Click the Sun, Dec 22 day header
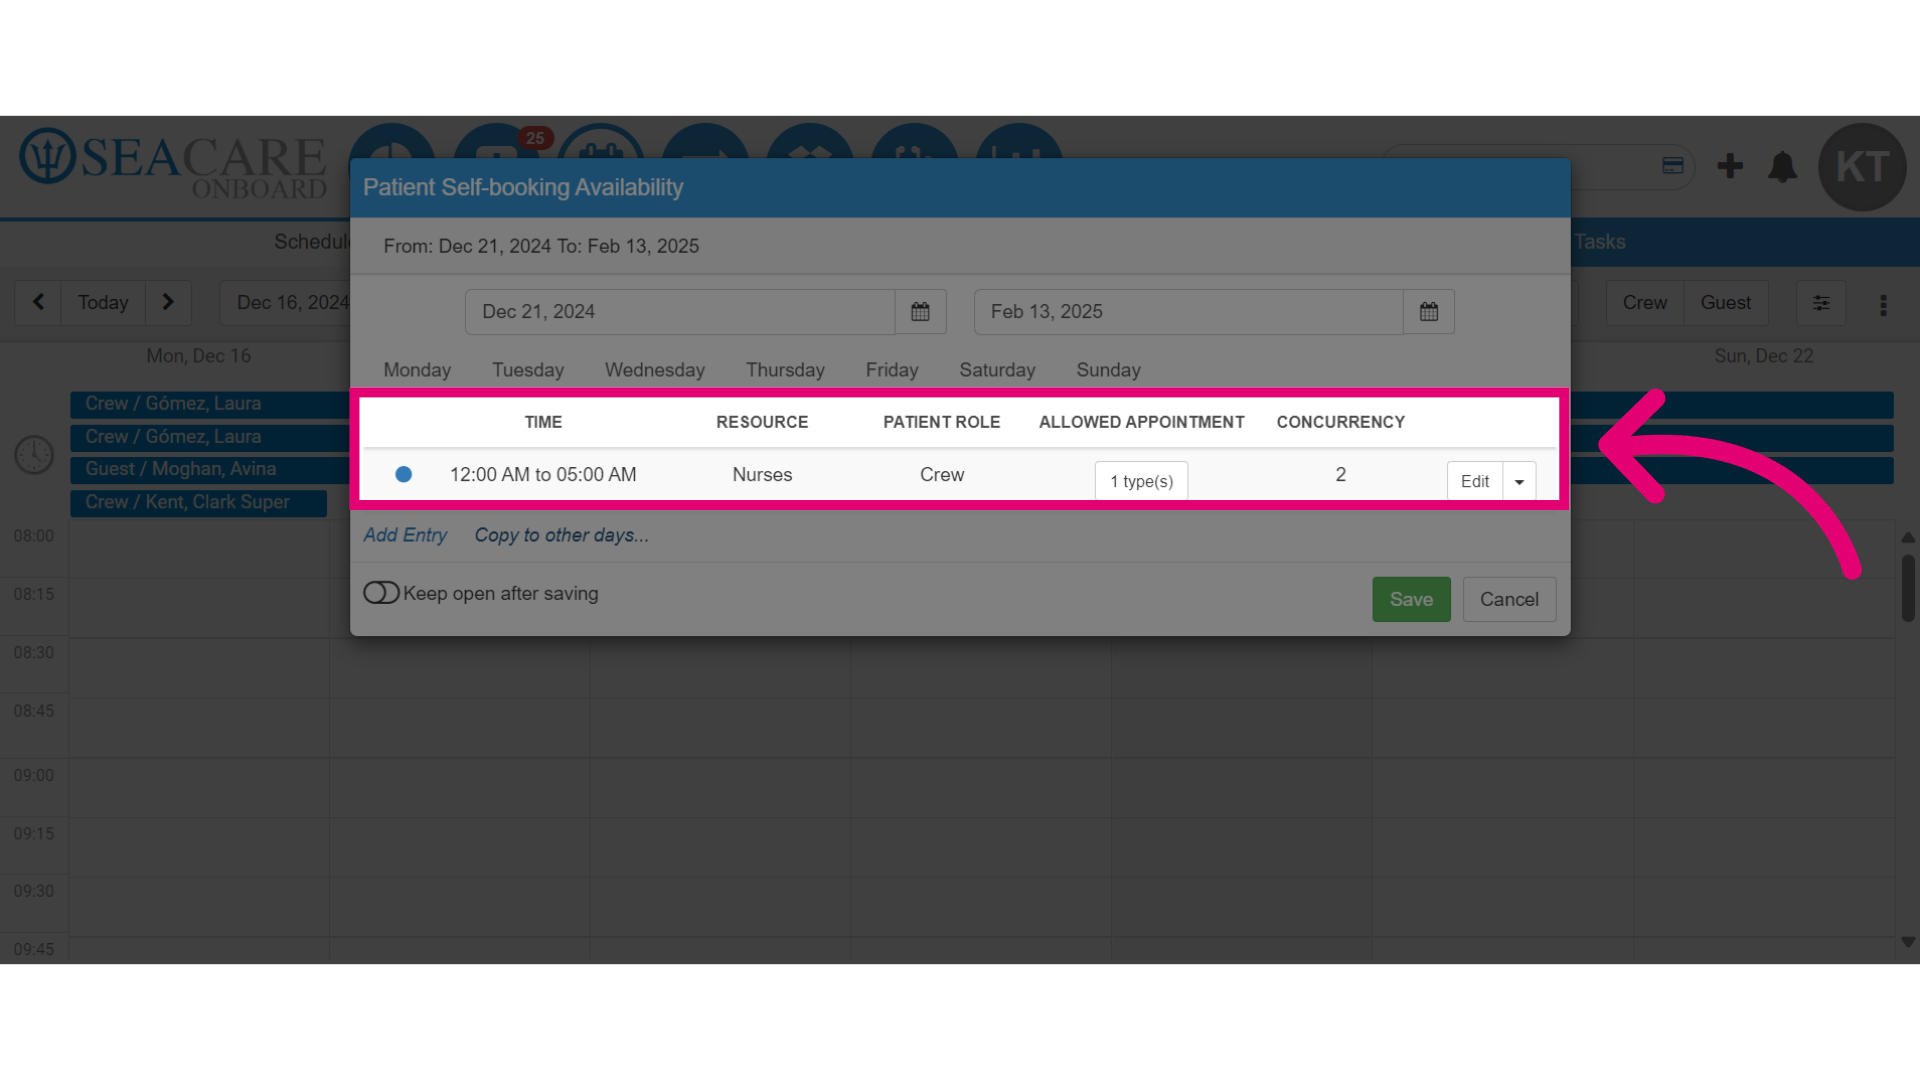 [x=1763, y=356]
